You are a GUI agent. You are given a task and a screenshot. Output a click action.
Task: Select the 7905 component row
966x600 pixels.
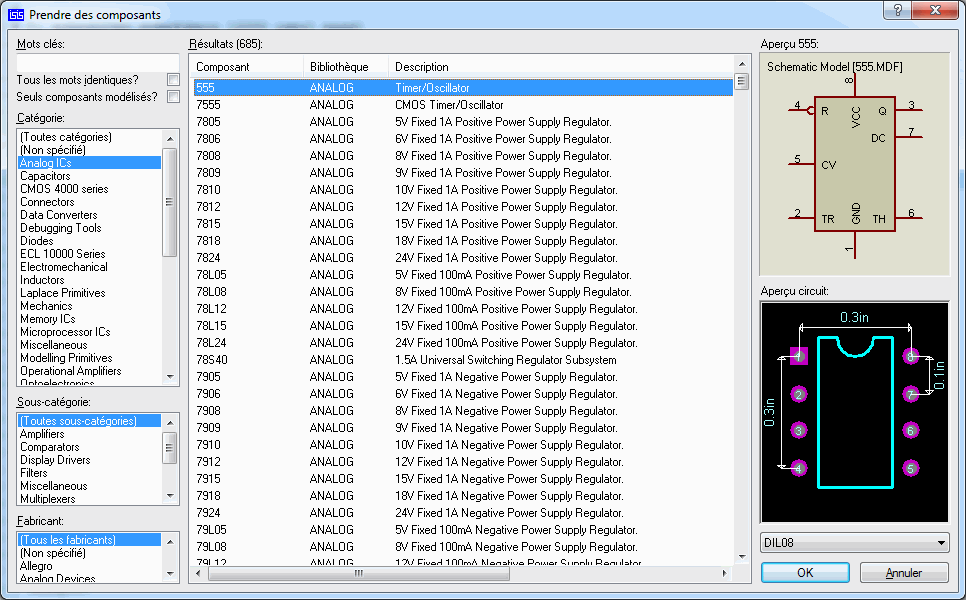[x=463, y=377]
